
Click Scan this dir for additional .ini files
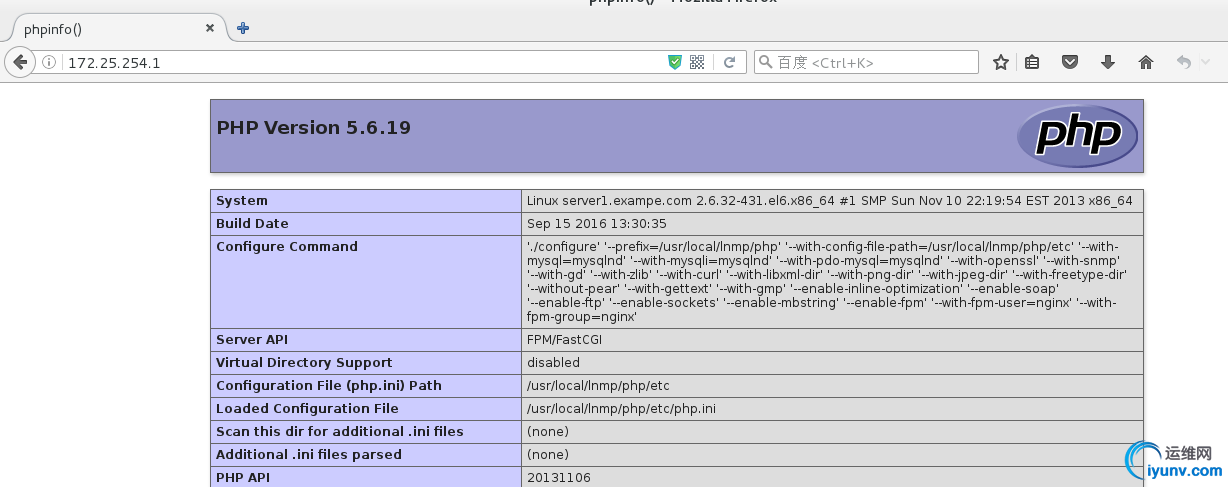(340, 432)
